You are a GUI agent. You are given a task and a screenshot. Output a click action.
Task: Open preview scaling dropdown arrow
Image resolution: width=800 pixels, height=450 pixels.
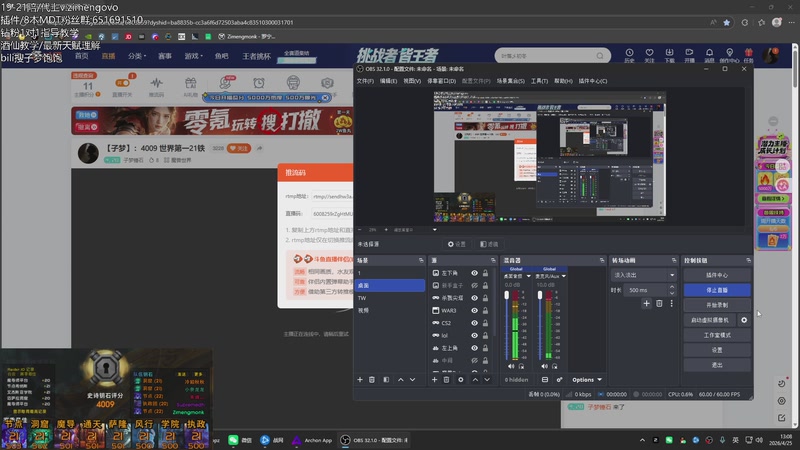pyautogui.click(x=435, y=230)
